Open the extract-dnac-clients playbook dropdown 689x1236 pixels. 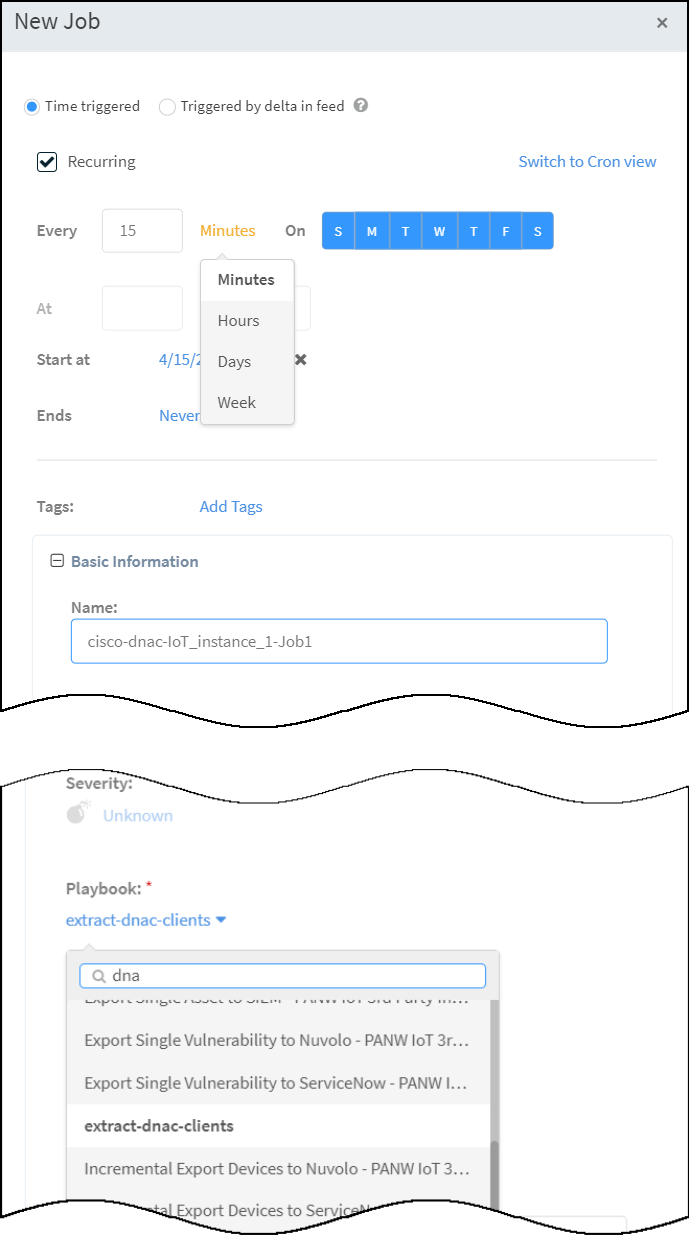(146, 920)
